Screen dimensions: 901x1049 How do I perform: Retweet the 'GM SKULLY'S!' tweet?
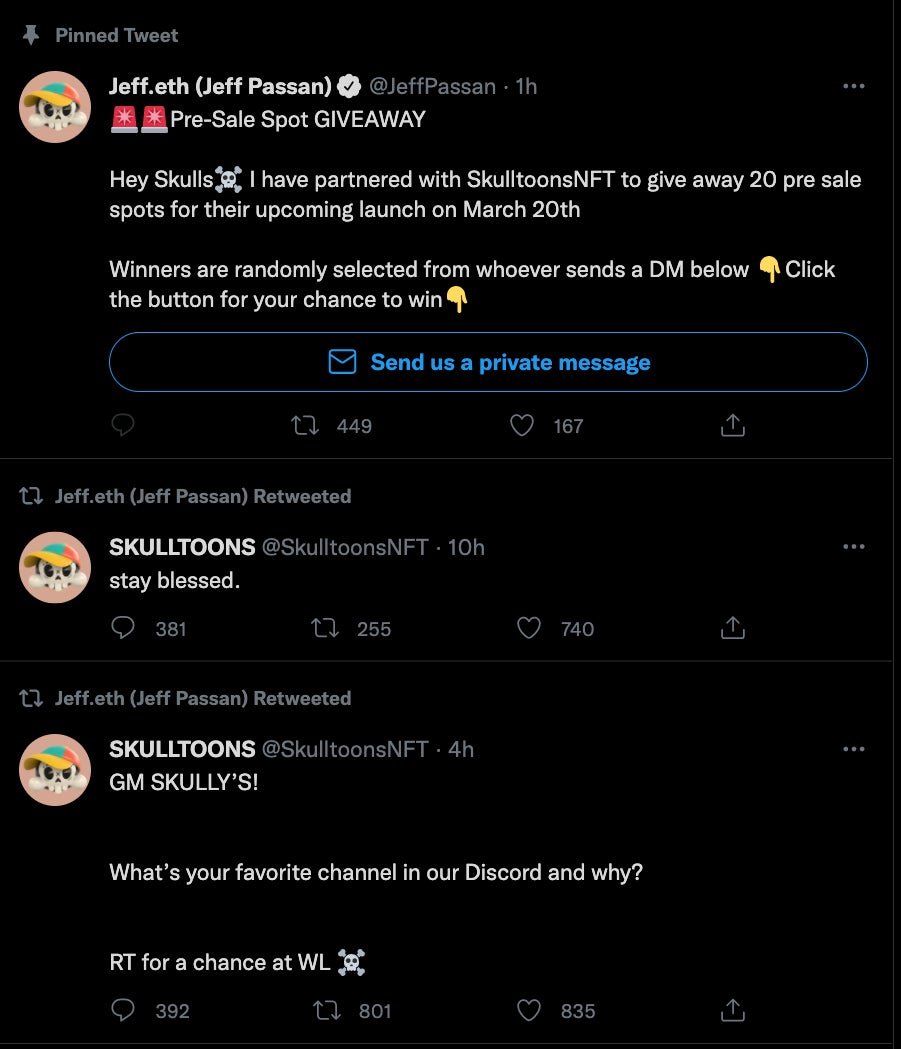tap(327, 1011)
